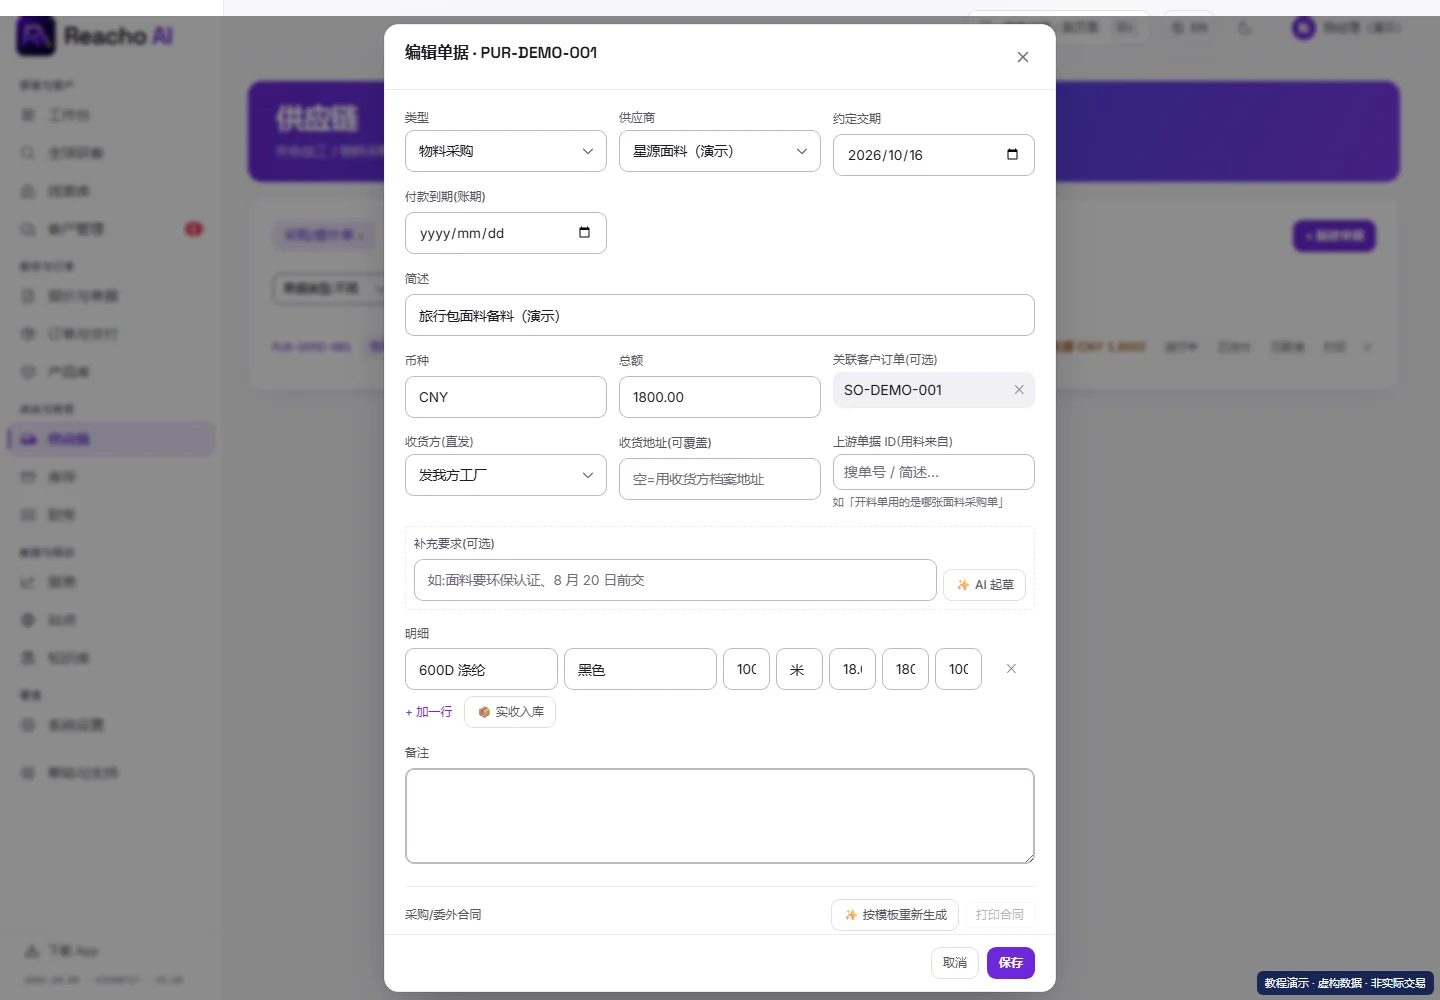The width and height of the screenshot is (1440, 1000).
Task: Click the dialog title 编辑单据 · PUR-DEMO-001
Action: tap(501, 52)
